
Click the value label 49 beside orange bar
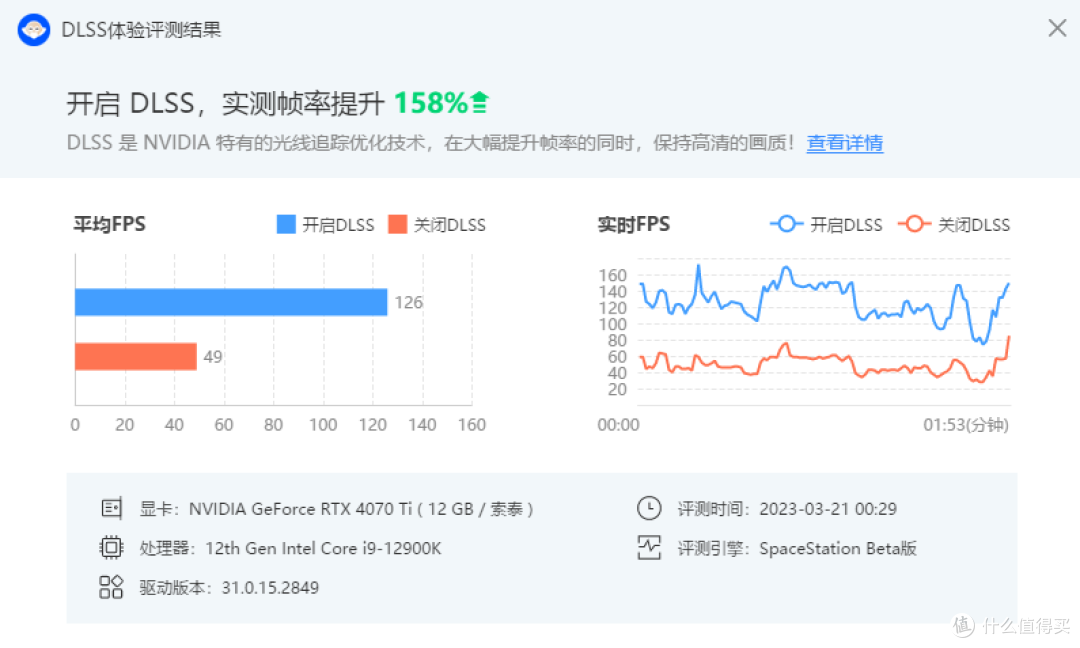pyautogui.click(x=213, y=357)
